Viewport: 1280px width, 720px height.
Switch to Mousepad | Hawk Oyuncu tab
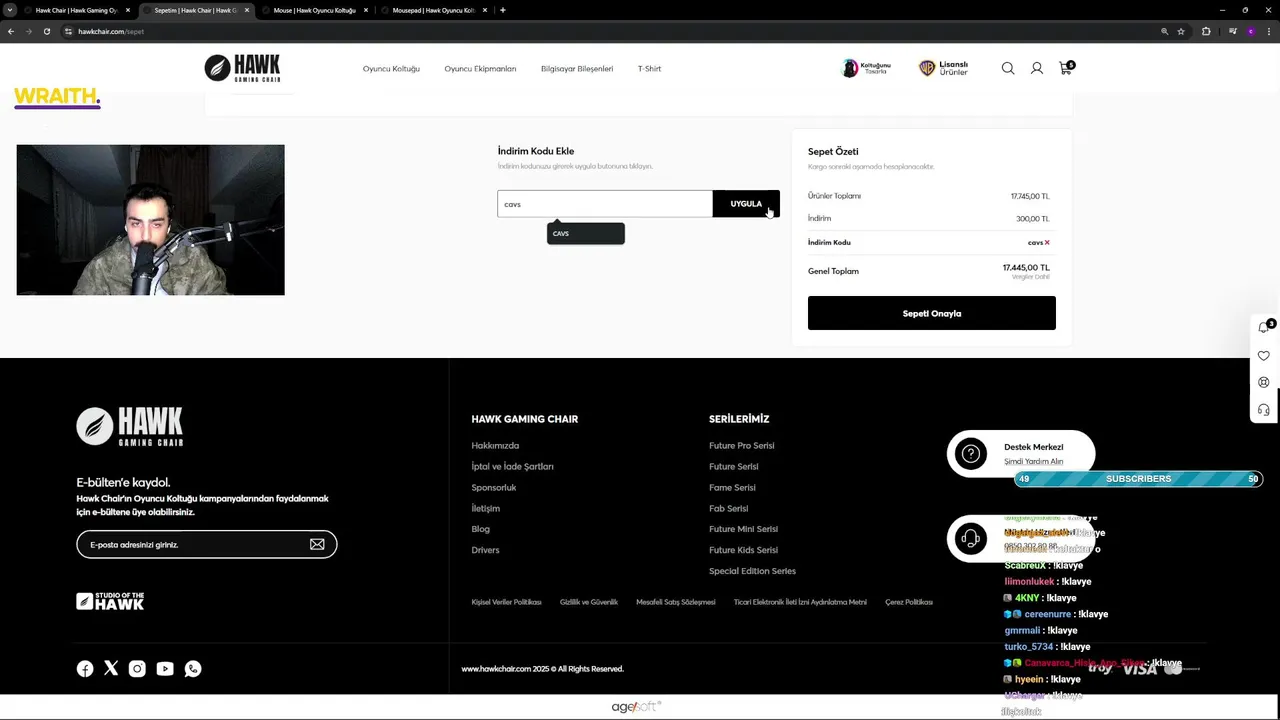coord(433,10)
